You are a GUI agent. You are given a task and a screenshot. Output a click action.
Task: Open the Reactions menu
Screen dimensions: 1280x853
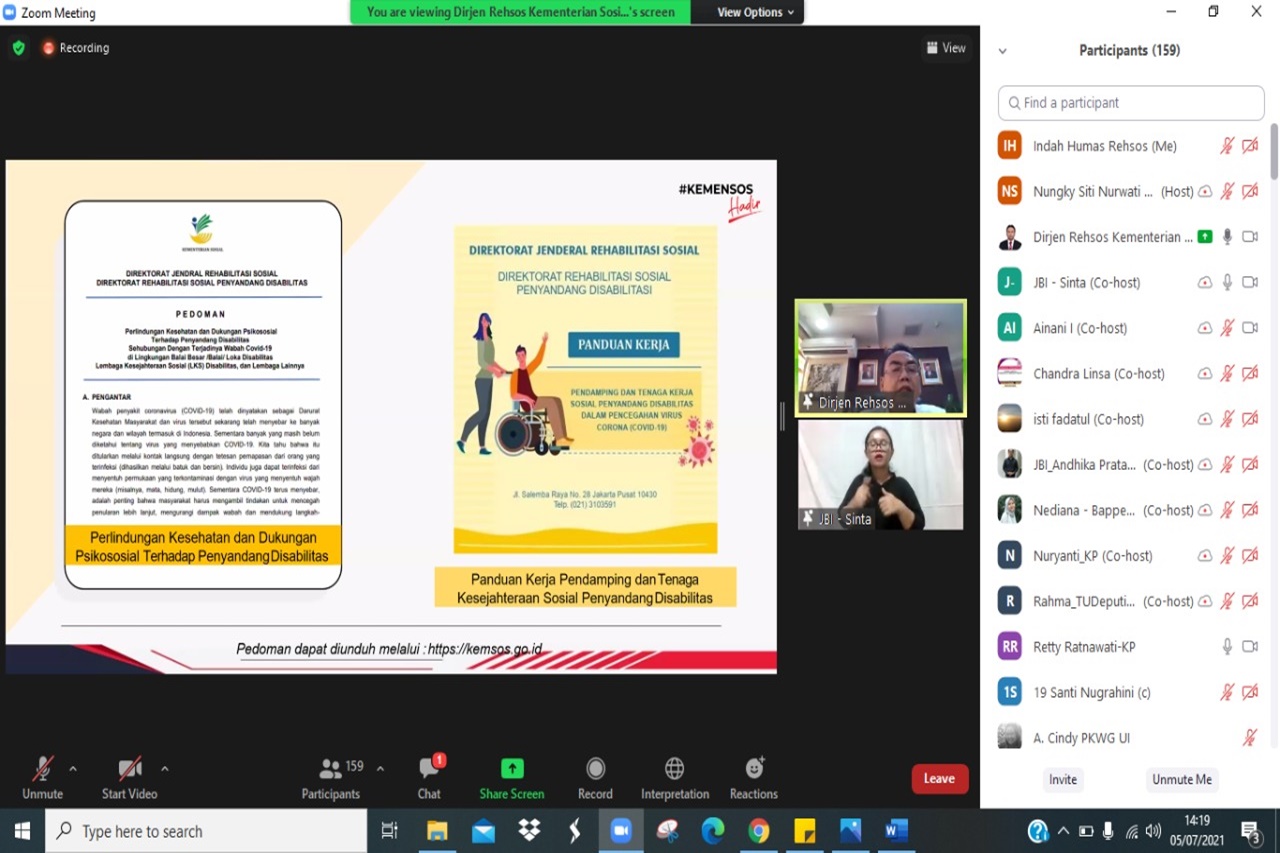pos(754,778)
